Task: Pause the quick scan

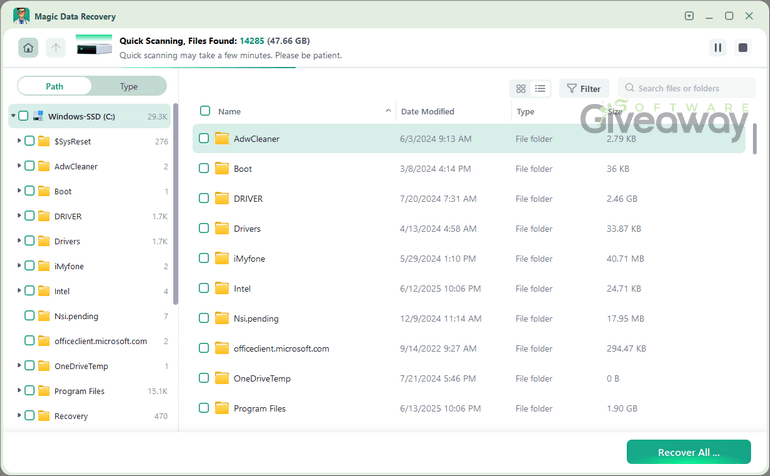Action: [717, 48]
